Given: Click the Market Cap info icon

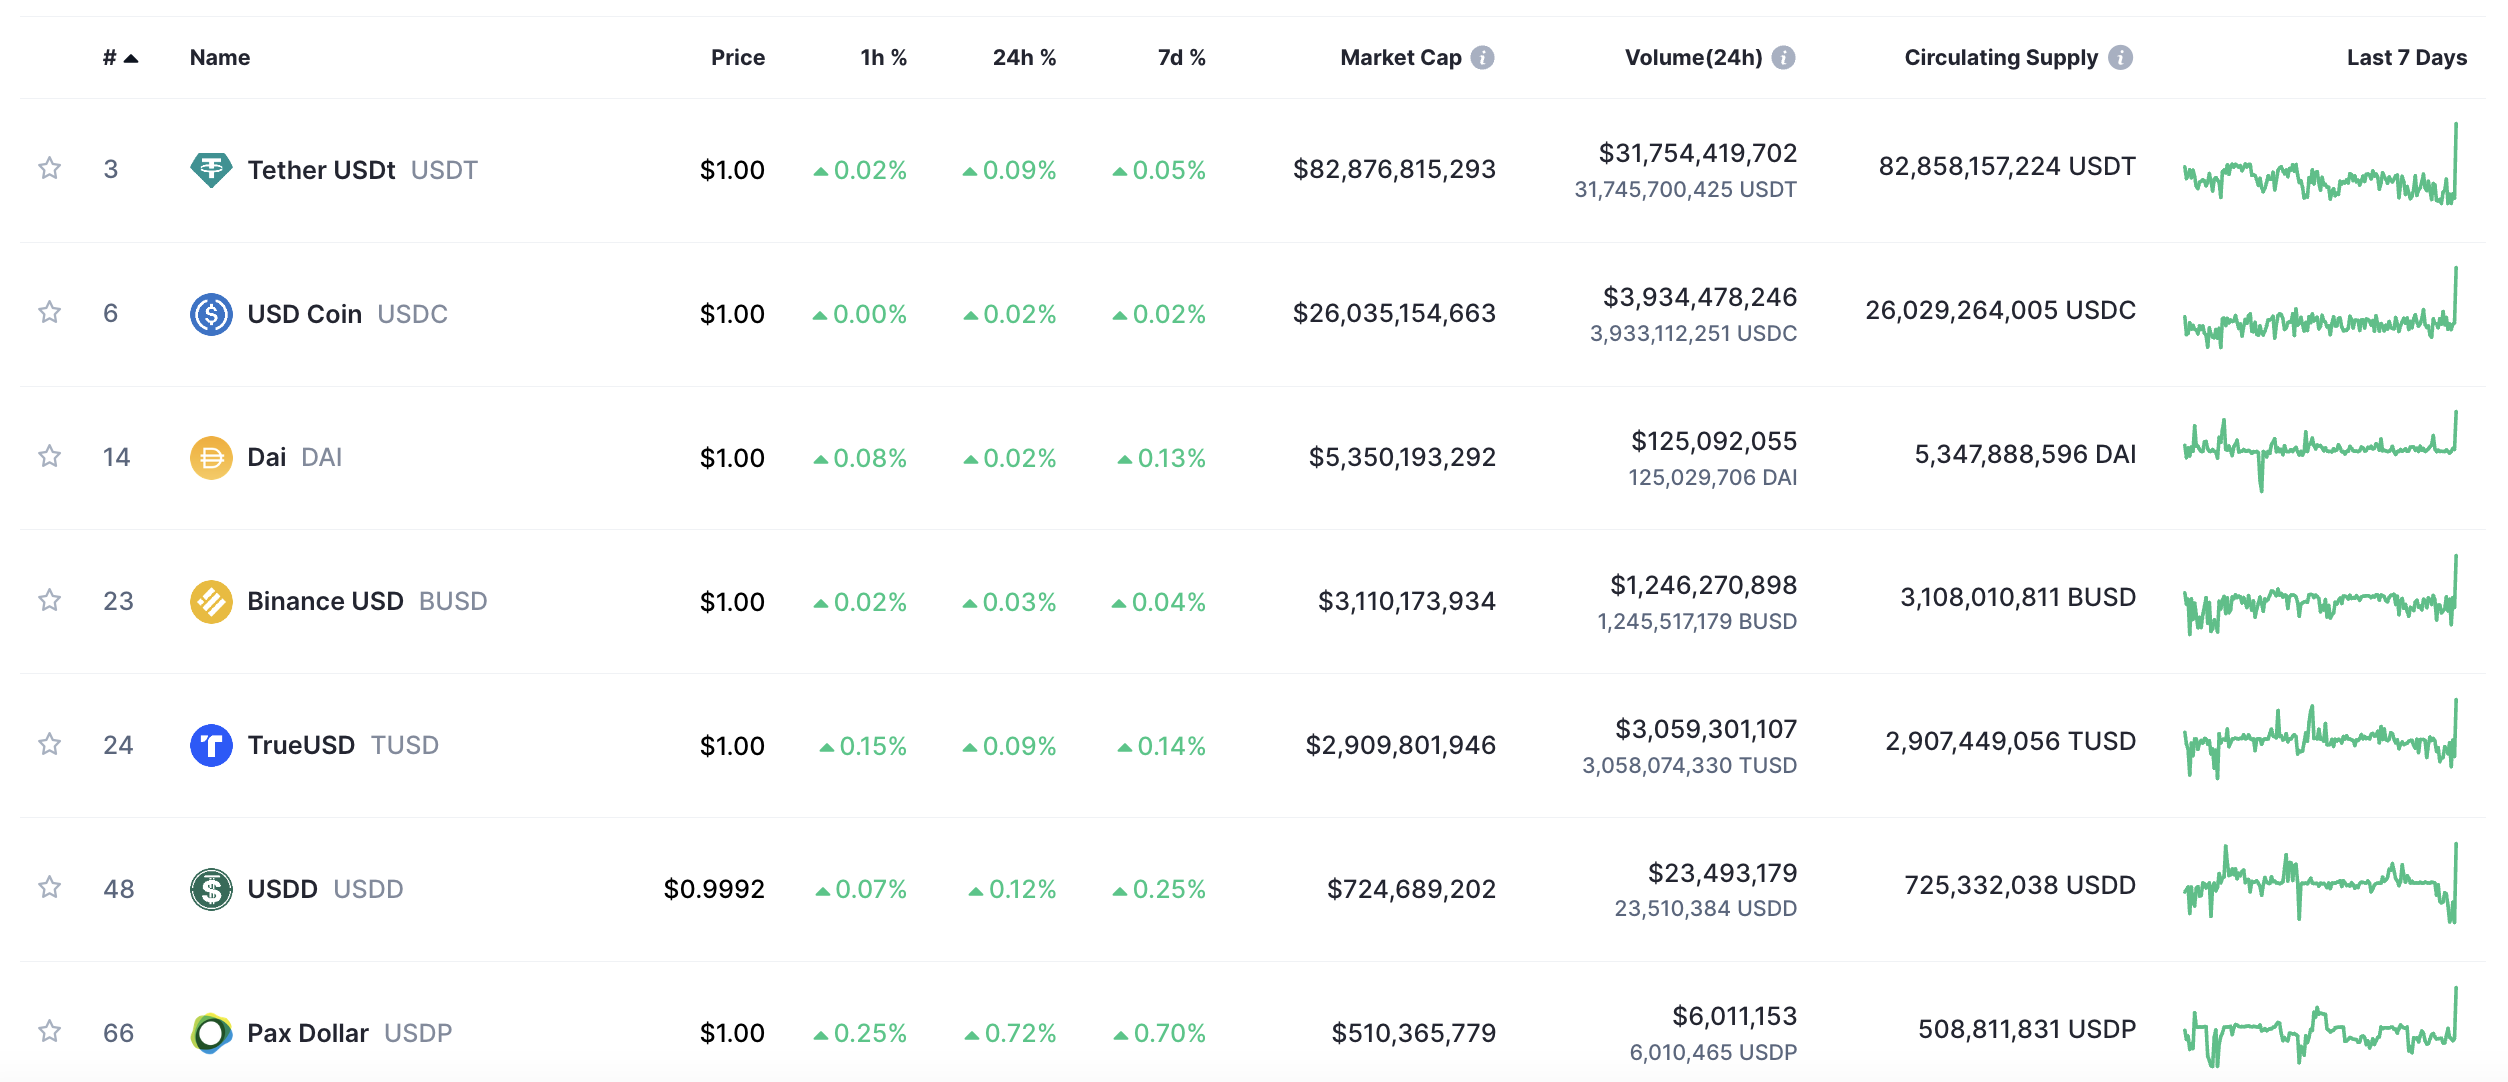Looking at the screenshot, I should click(1483, 58).
